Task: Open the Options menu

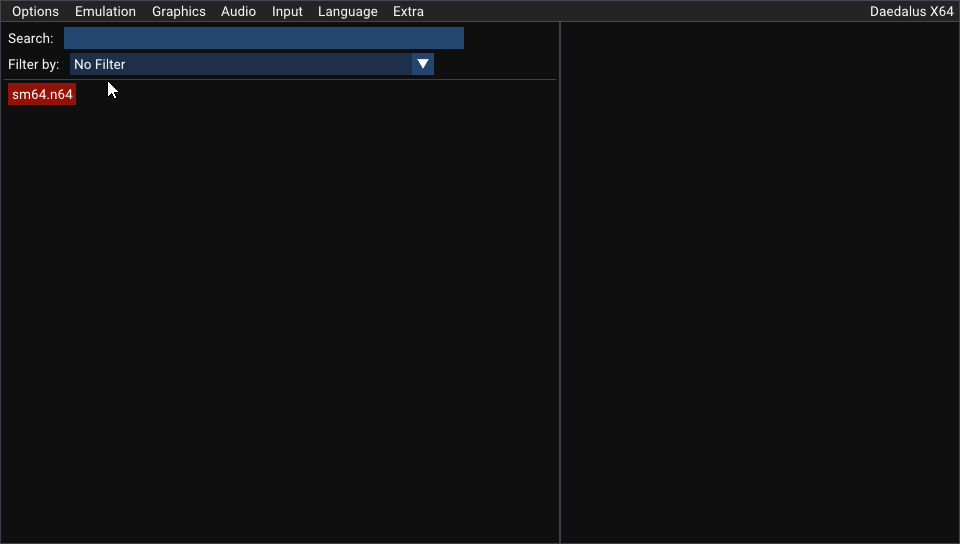Action: coord(35,12)
